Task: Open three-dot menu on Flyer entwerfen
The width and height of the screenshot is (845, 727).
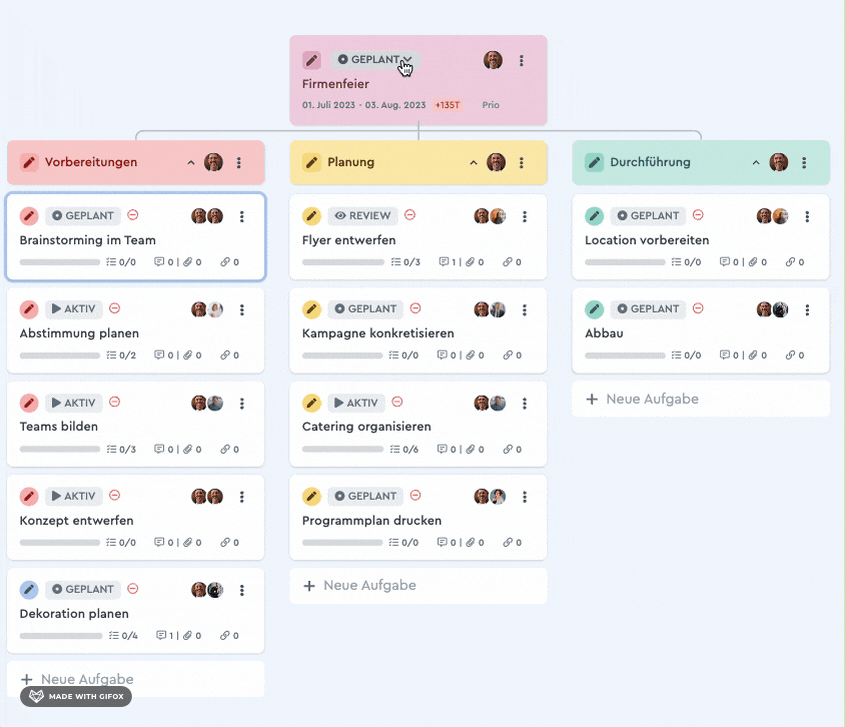Action: click(524, 216)
